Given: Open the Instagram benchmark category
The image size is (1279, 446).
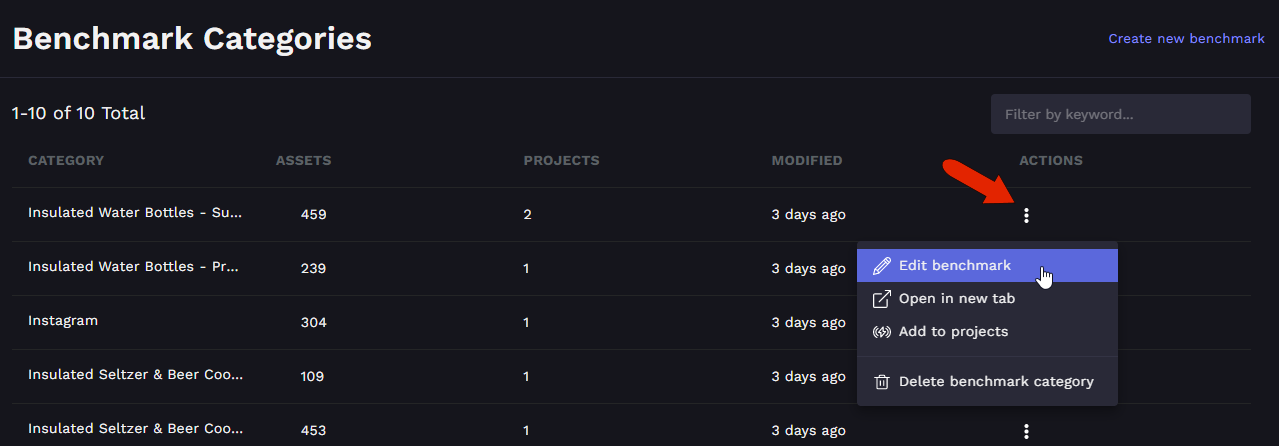Looking at the screenshot, I should pyautogui.click(x=63, y=321).
